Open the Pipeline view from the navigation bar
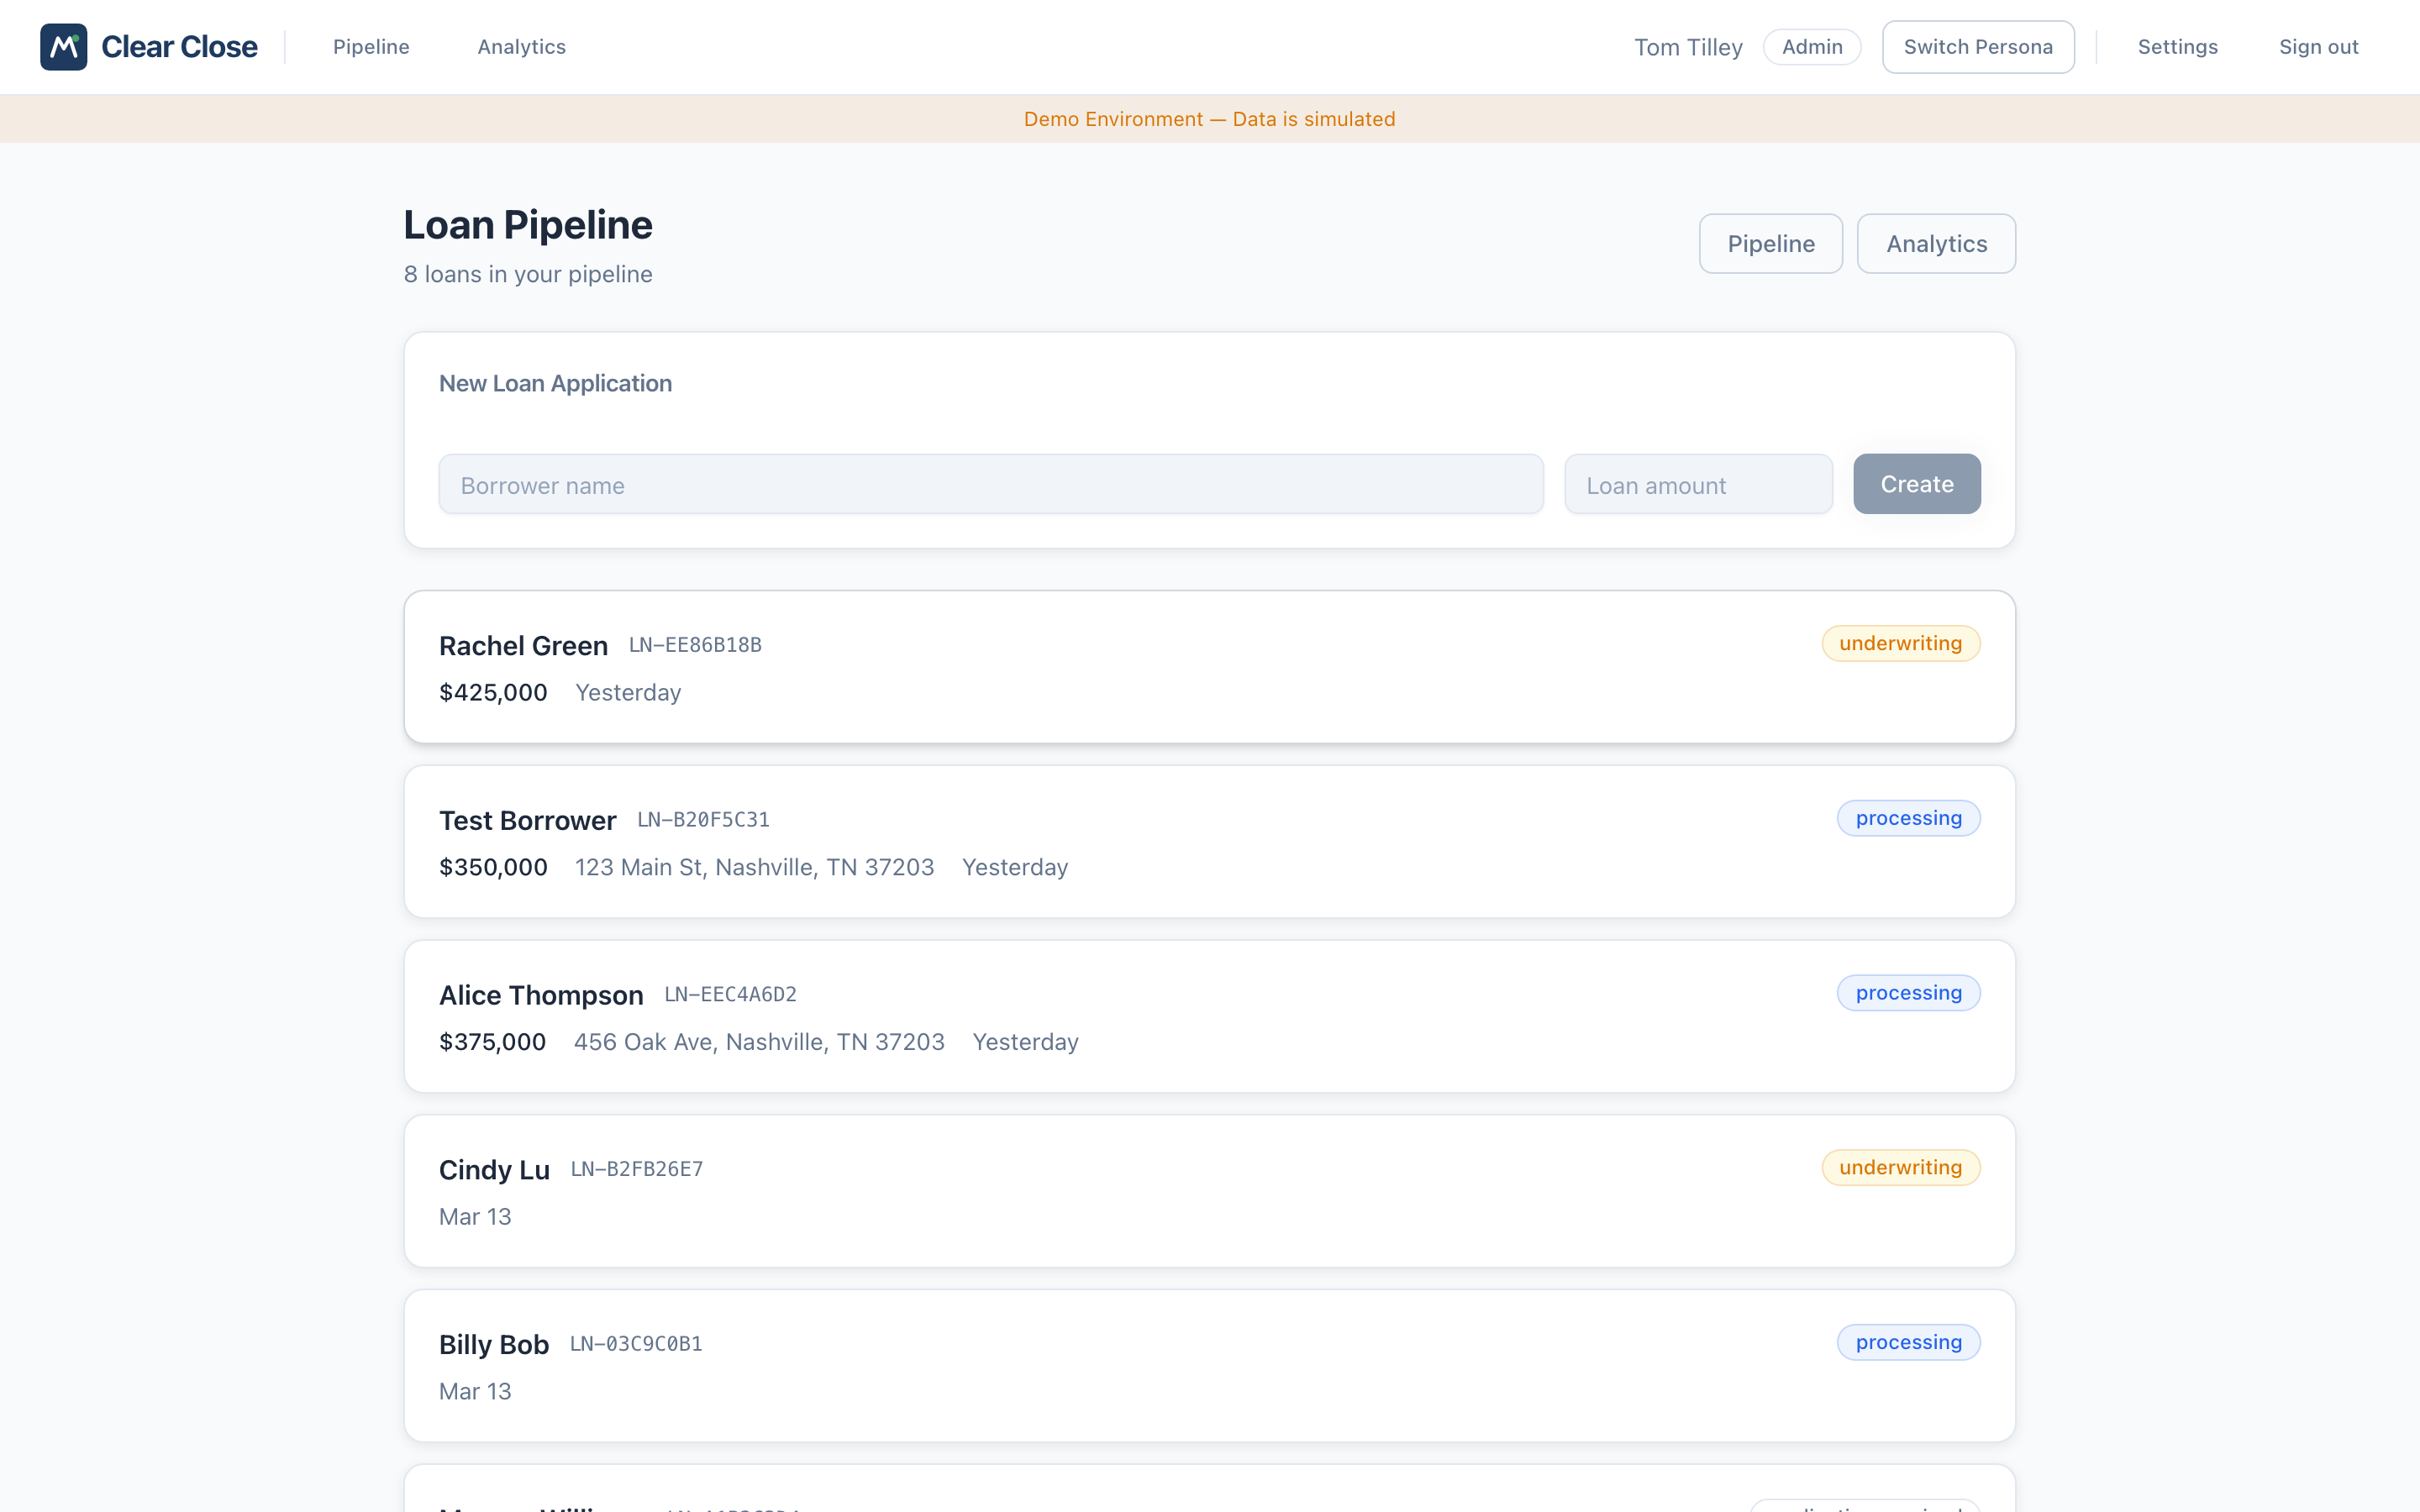This screenshot has width=2420, height=1512. tap(371, 46)
